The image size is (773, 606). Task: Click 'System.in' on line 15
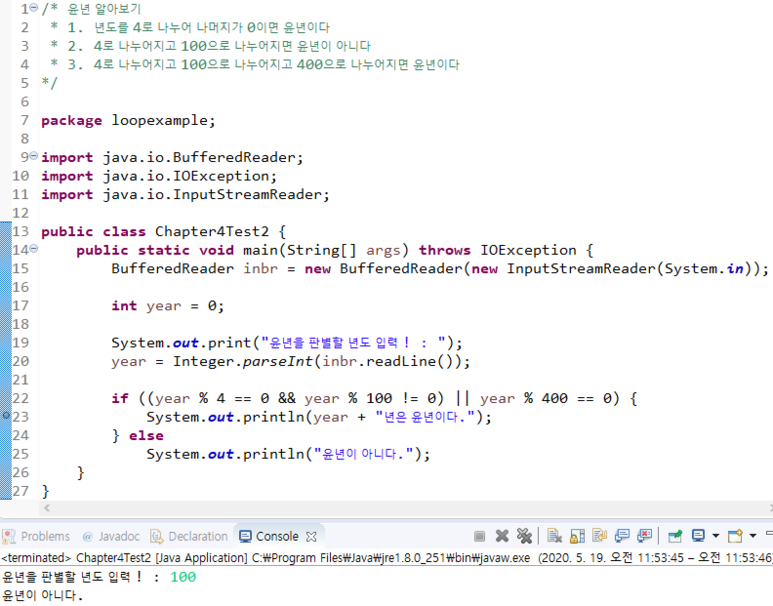[703, 269]
